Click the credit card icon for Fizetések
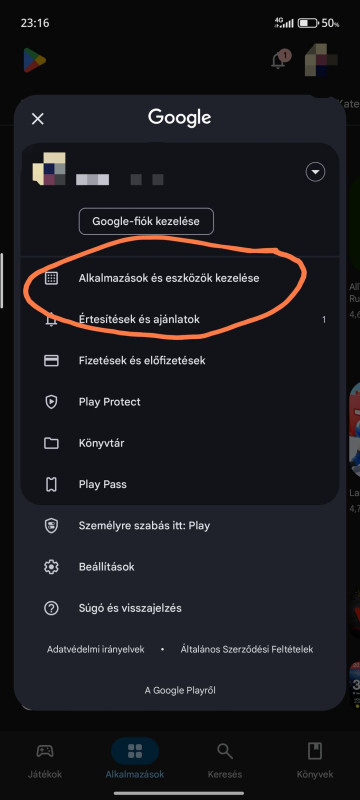 coord(51,361)
